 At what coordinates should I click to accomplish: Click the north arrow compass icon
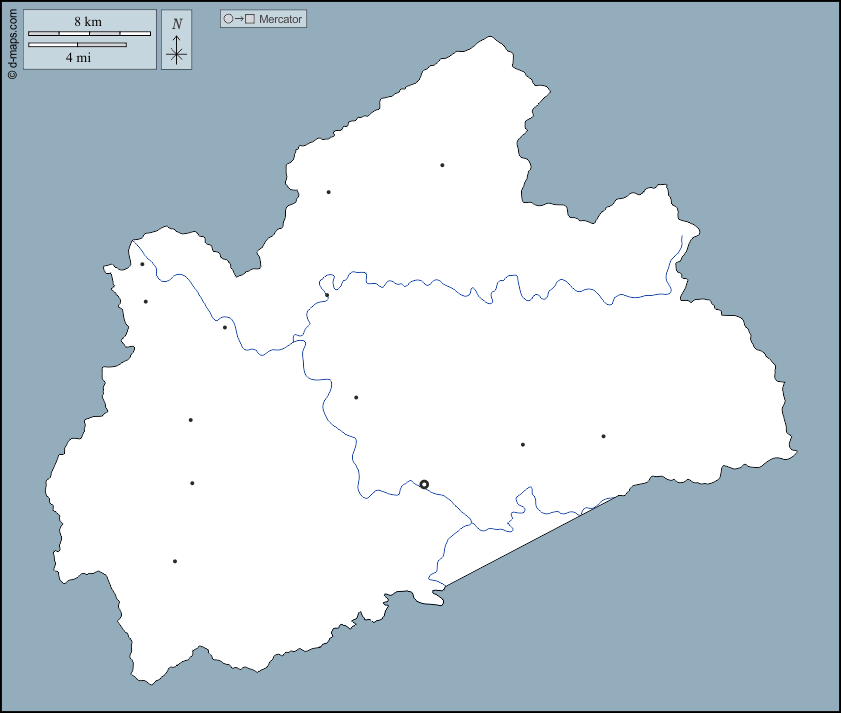point(176,44)
